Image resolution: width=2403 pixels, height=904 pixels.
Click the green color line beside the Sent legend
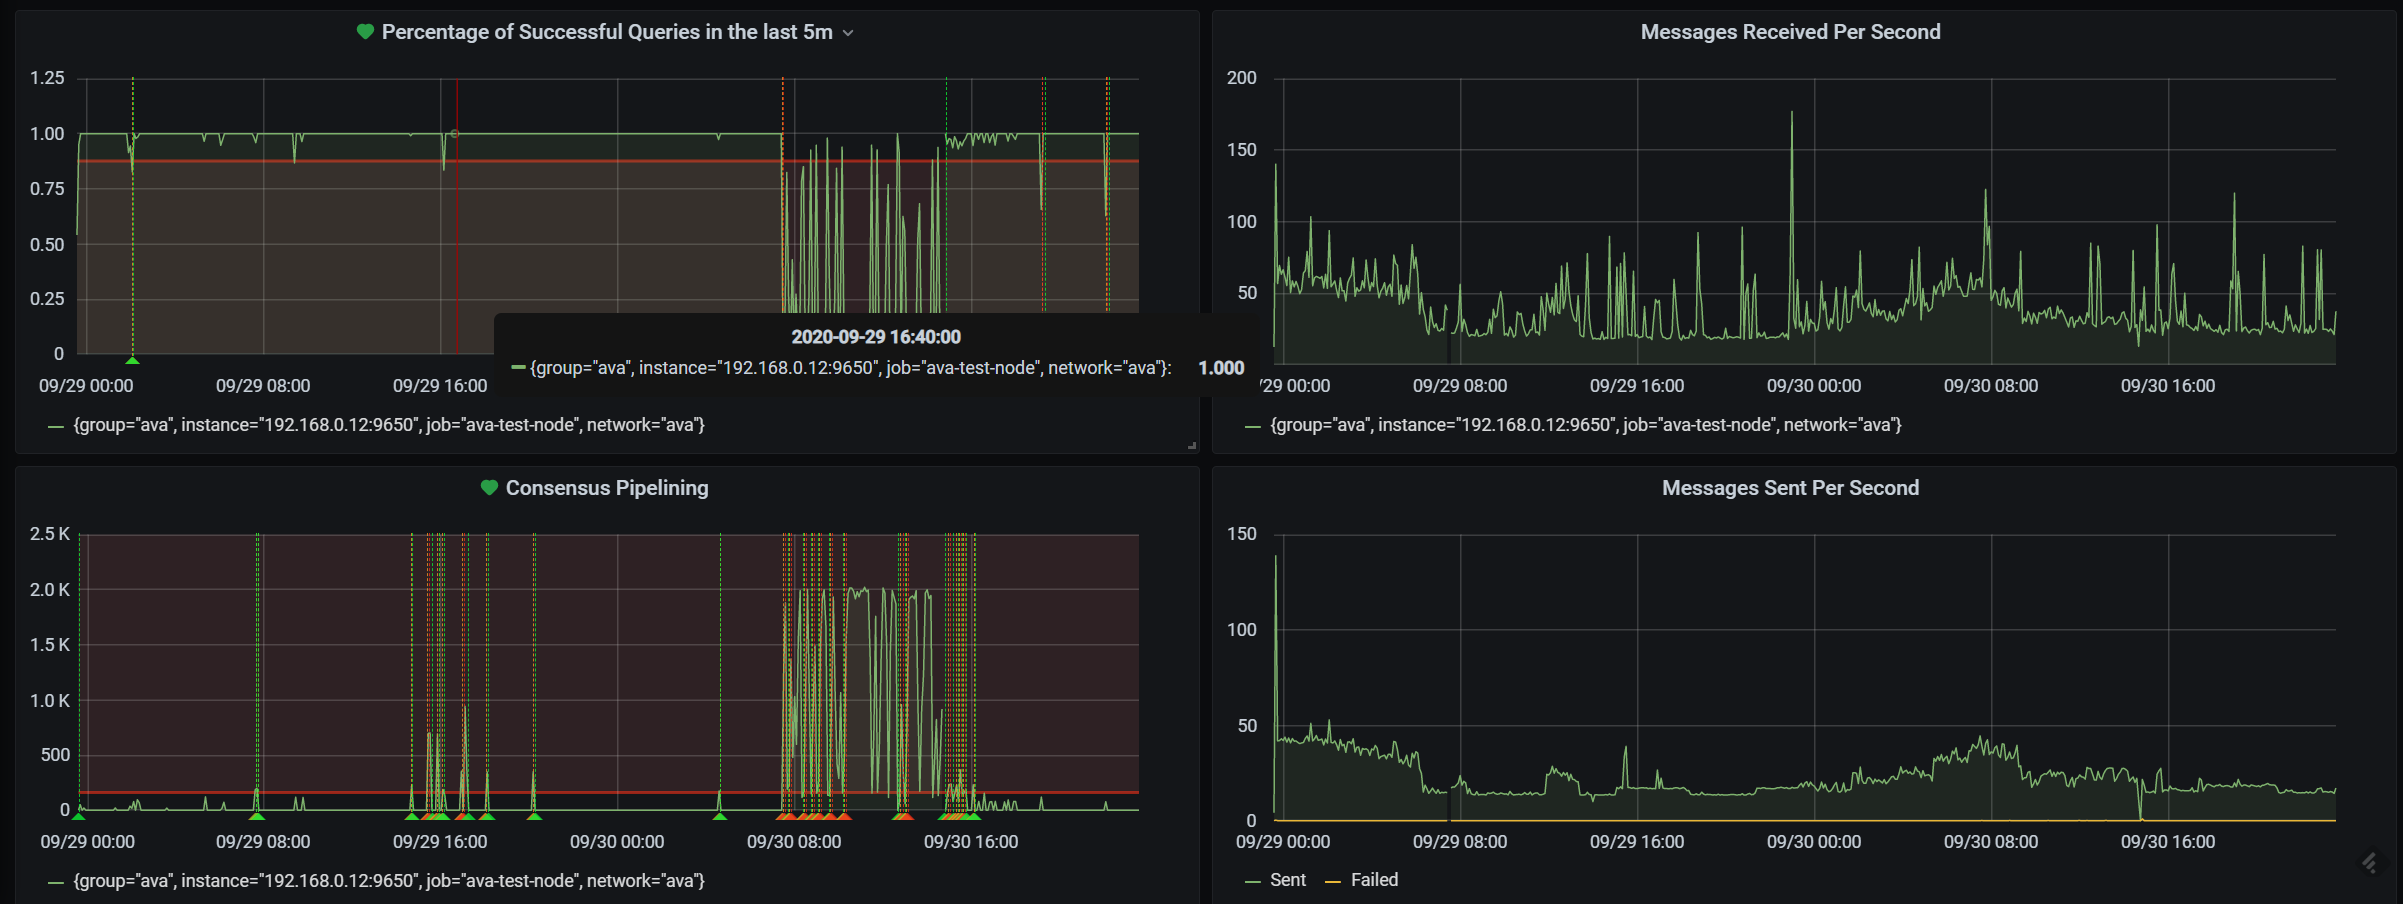(1251, 880)
